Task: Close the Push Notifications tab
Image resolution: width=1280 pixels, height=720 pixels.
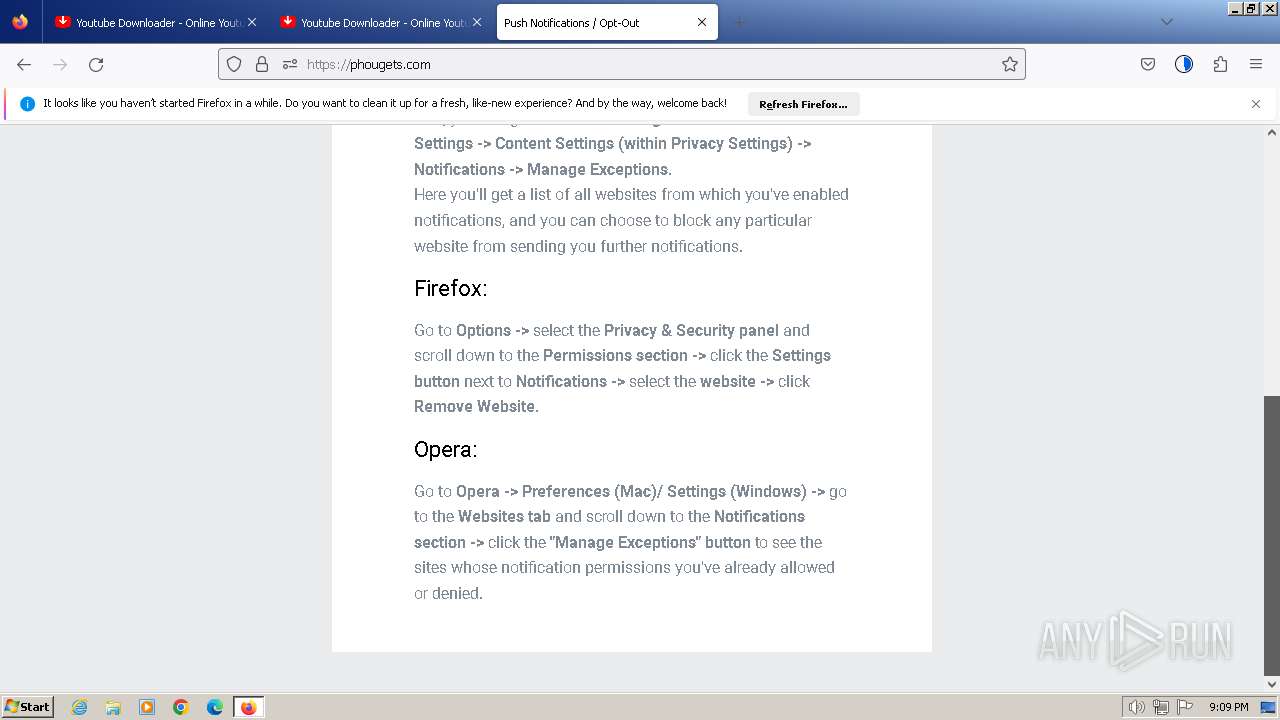Action: click(702, 22)
